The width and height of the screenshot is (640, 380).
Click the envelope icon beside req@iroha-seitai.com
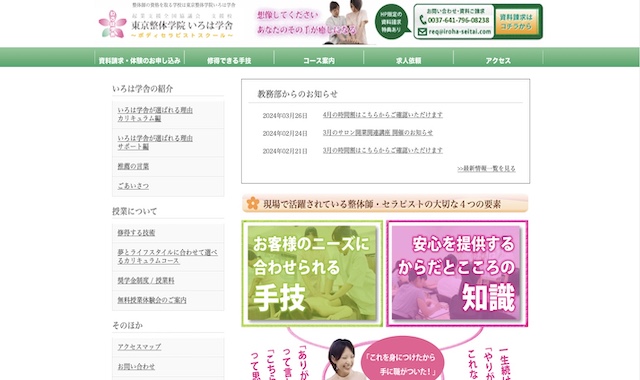click(422, 31)
